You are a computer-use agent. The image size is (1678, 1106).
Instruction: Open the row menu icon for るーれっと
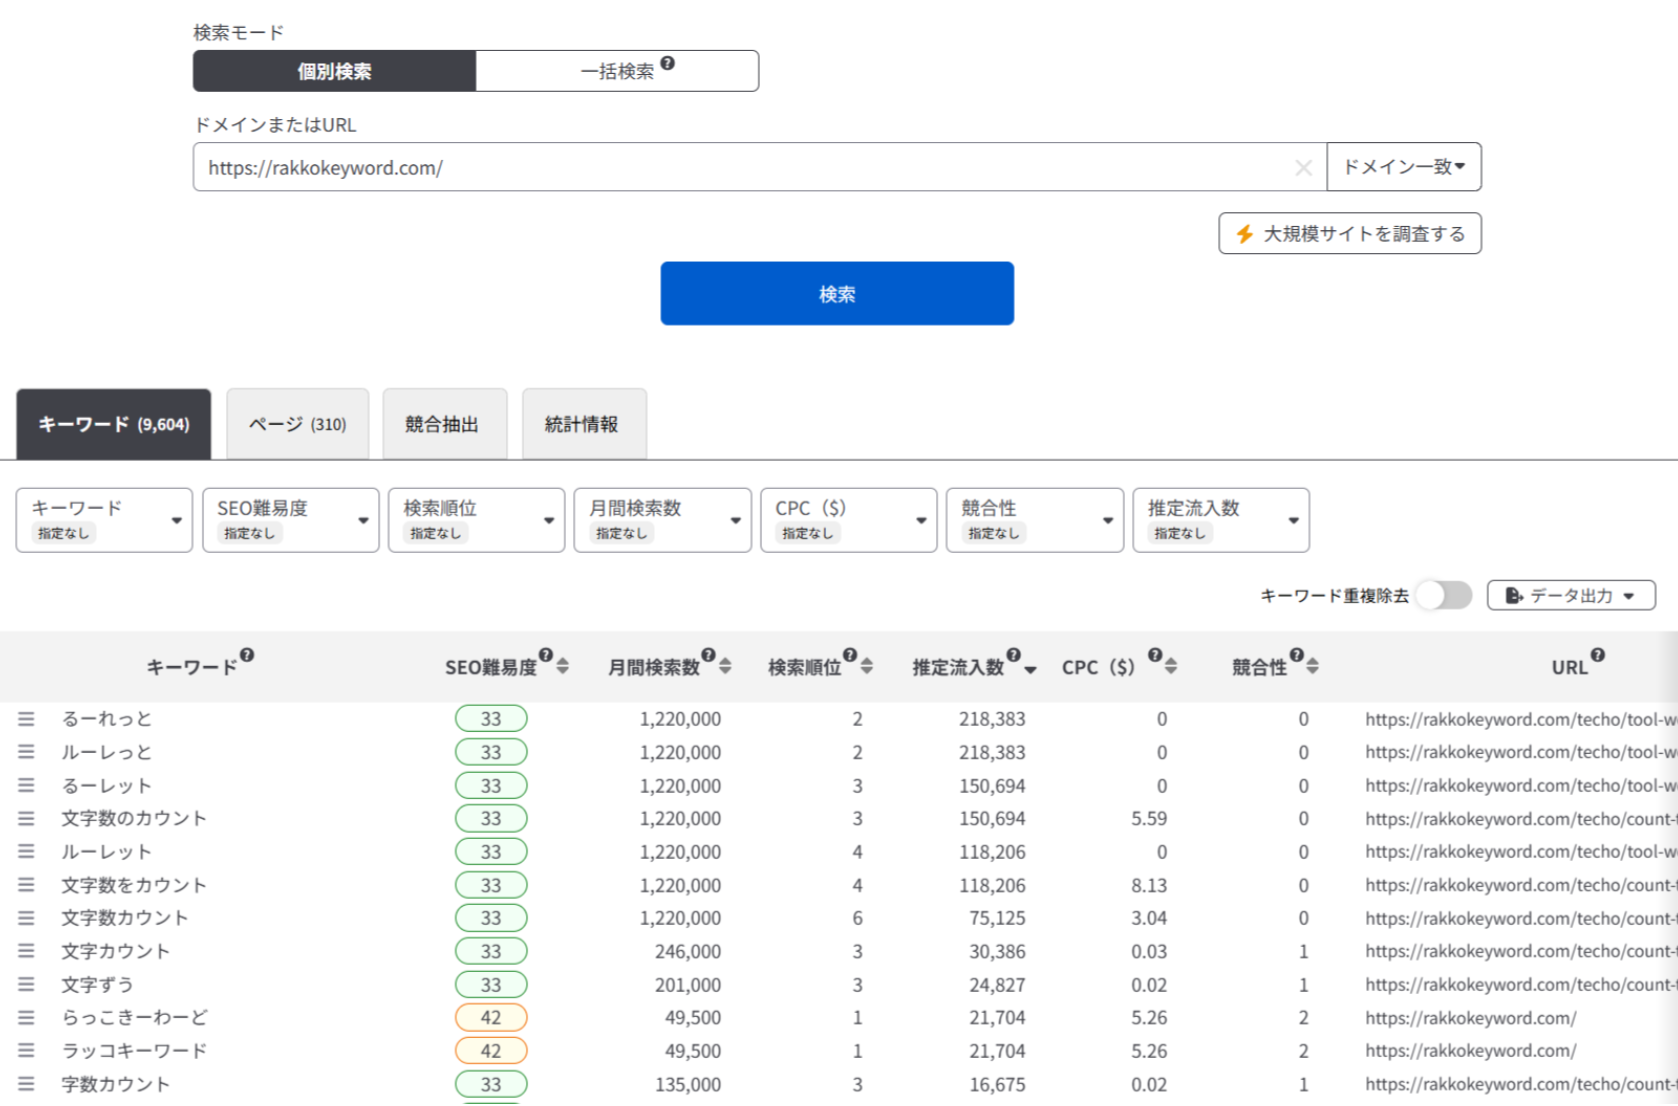coord(26,719)
